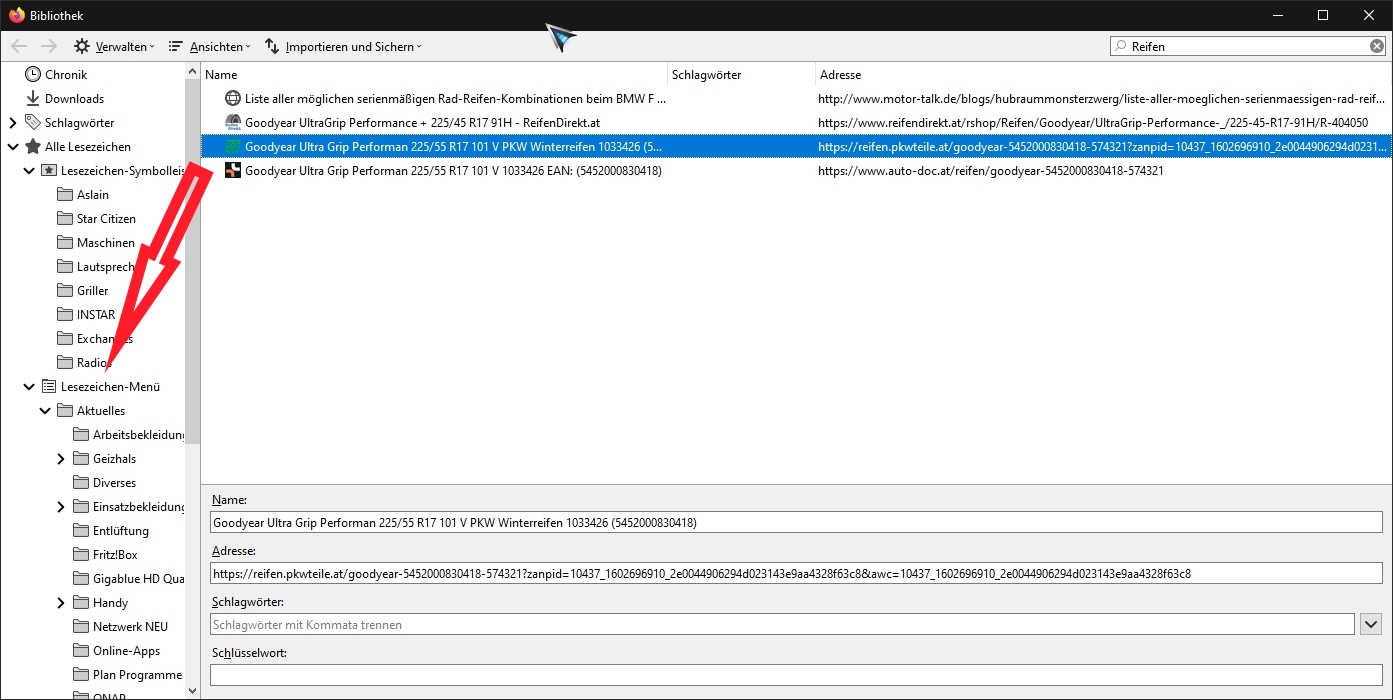Select the auto-doc.at Goodyear bookmark favicon
The image size is (1393, 700).
tap(232, 171)
